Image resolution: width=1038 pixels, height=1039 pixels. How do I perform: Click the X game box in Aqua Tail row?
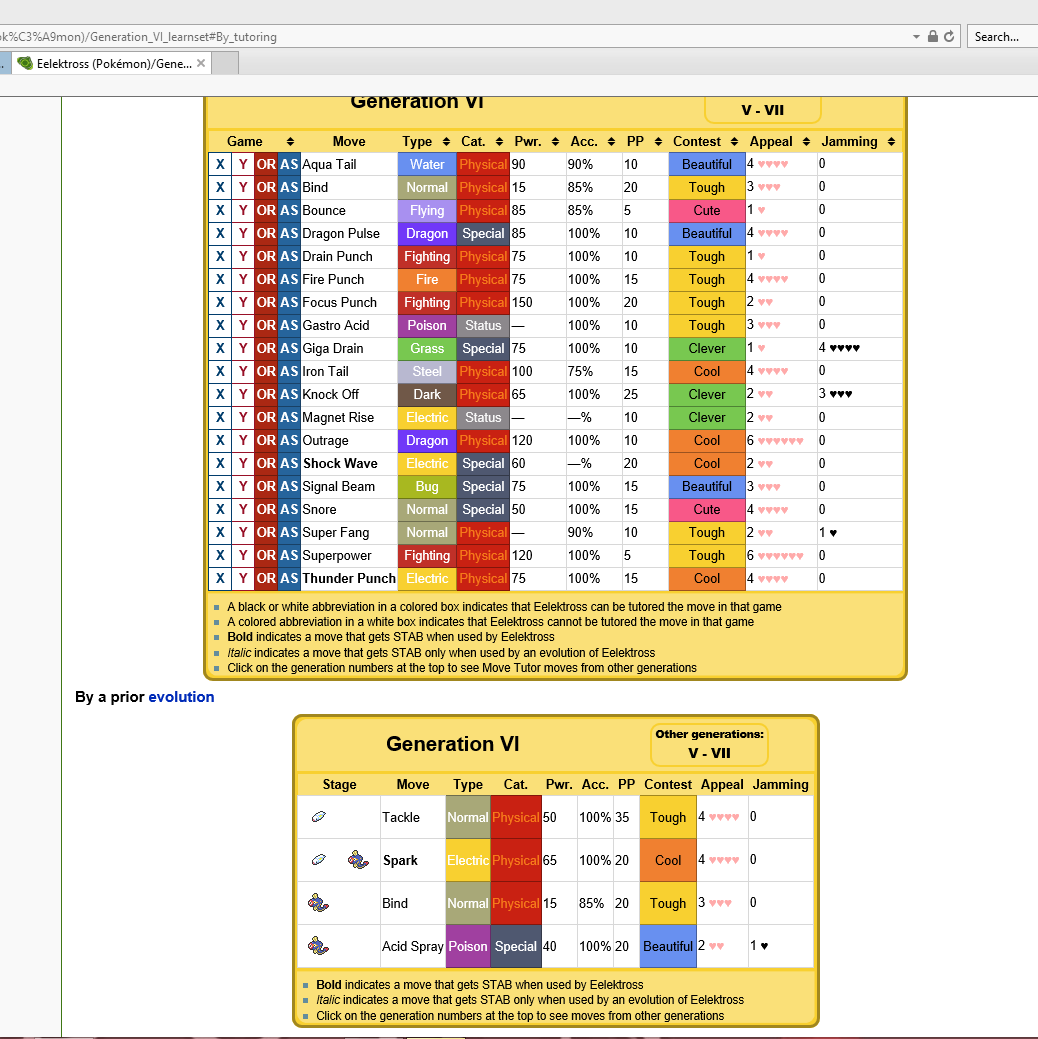(x=220, y=164)
